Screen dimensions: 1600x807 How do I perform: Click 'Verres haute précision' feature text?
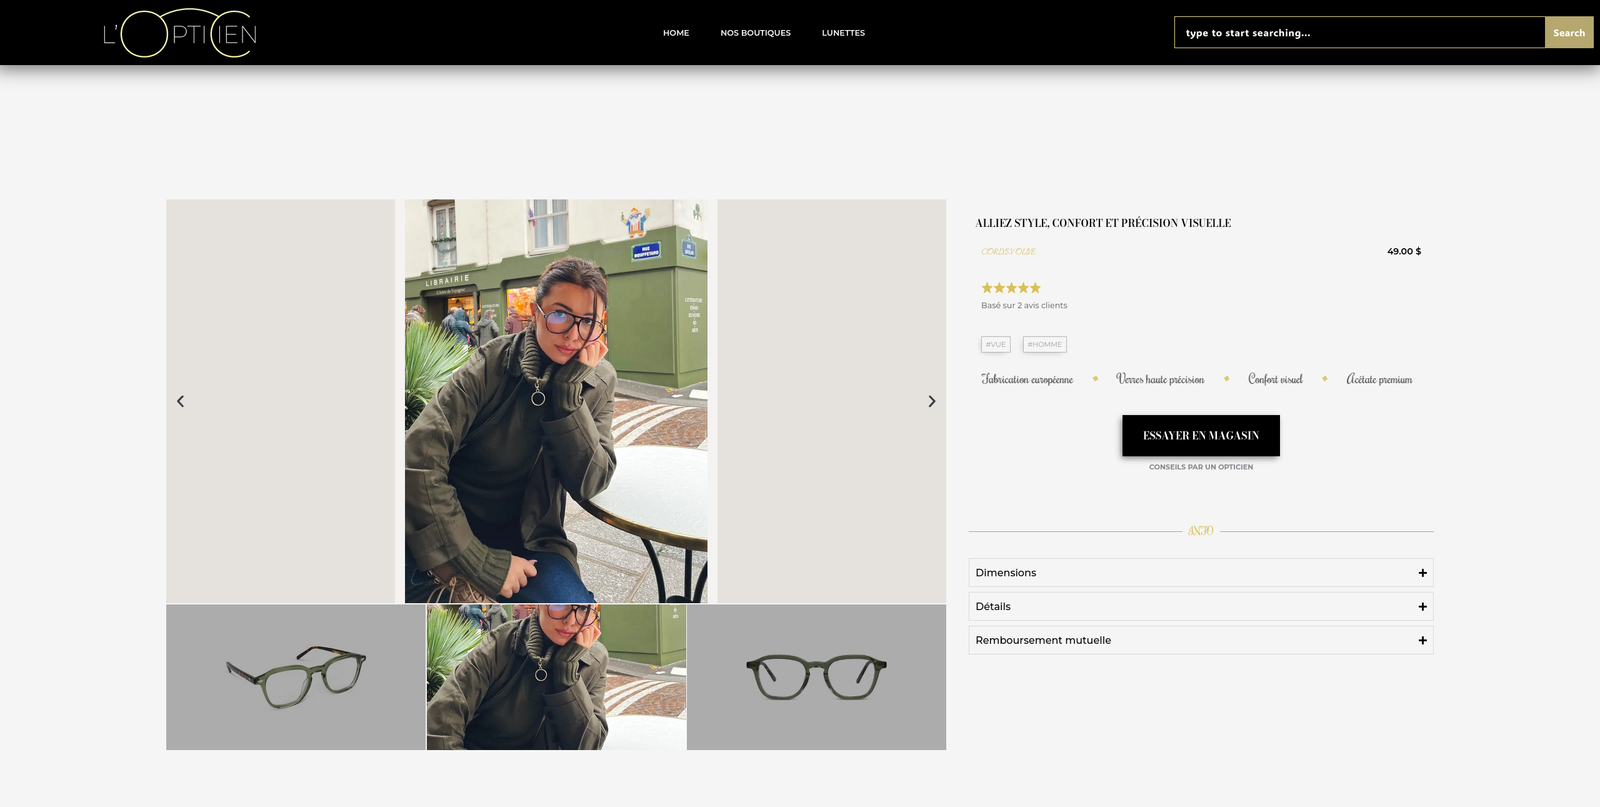(1160, 379)
